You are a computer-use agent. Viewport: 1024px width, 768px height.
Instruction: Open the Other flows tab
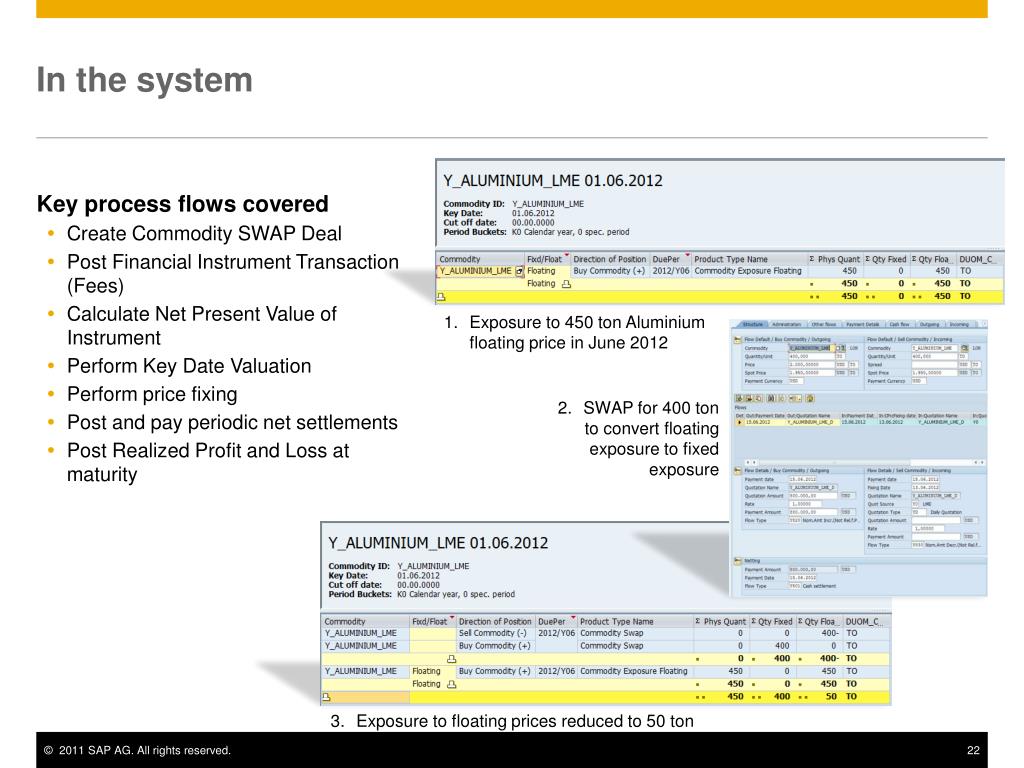click(824, 324)
